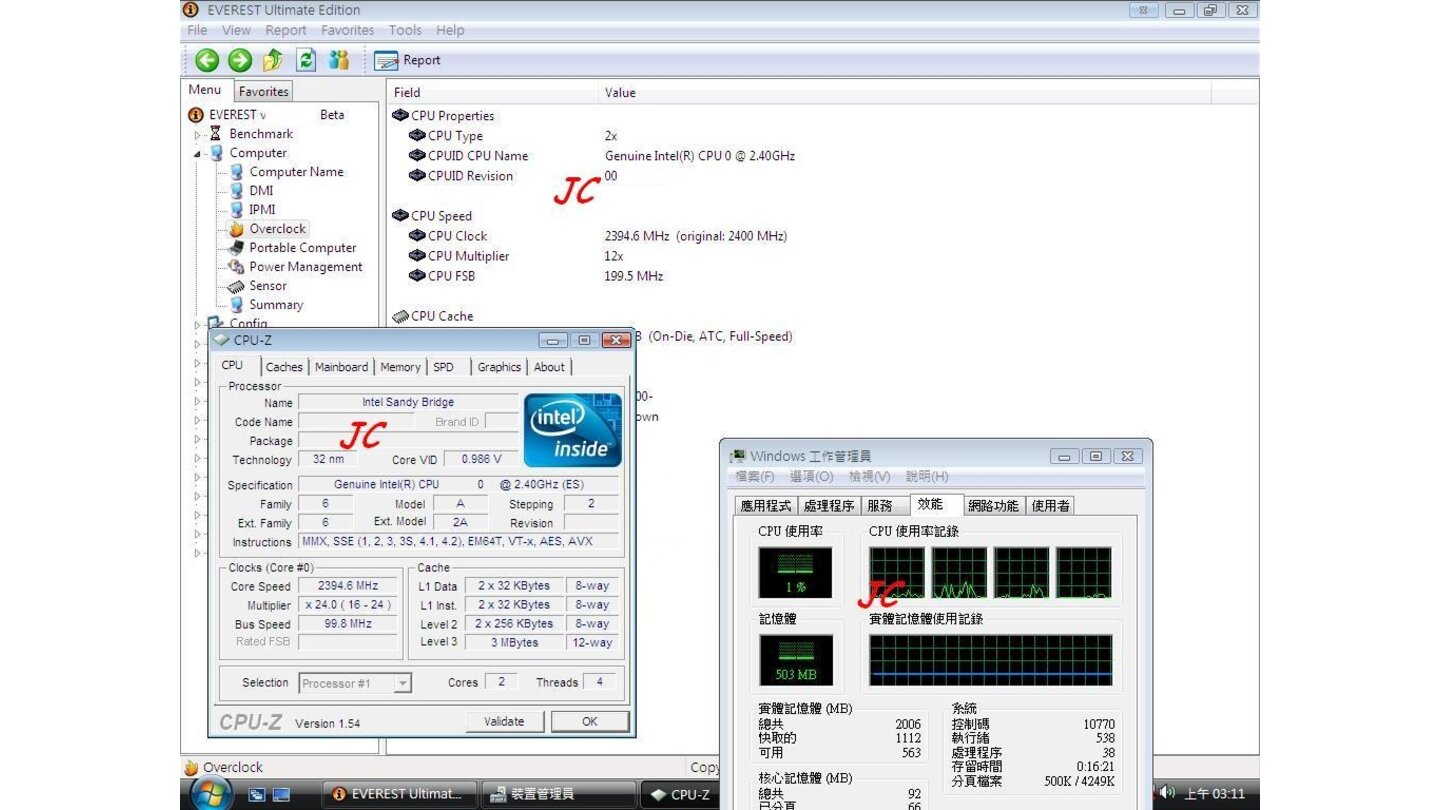Open the 檢視(V) menu in Task Manager
This screenshot has width=1440, height=810.
869,477
